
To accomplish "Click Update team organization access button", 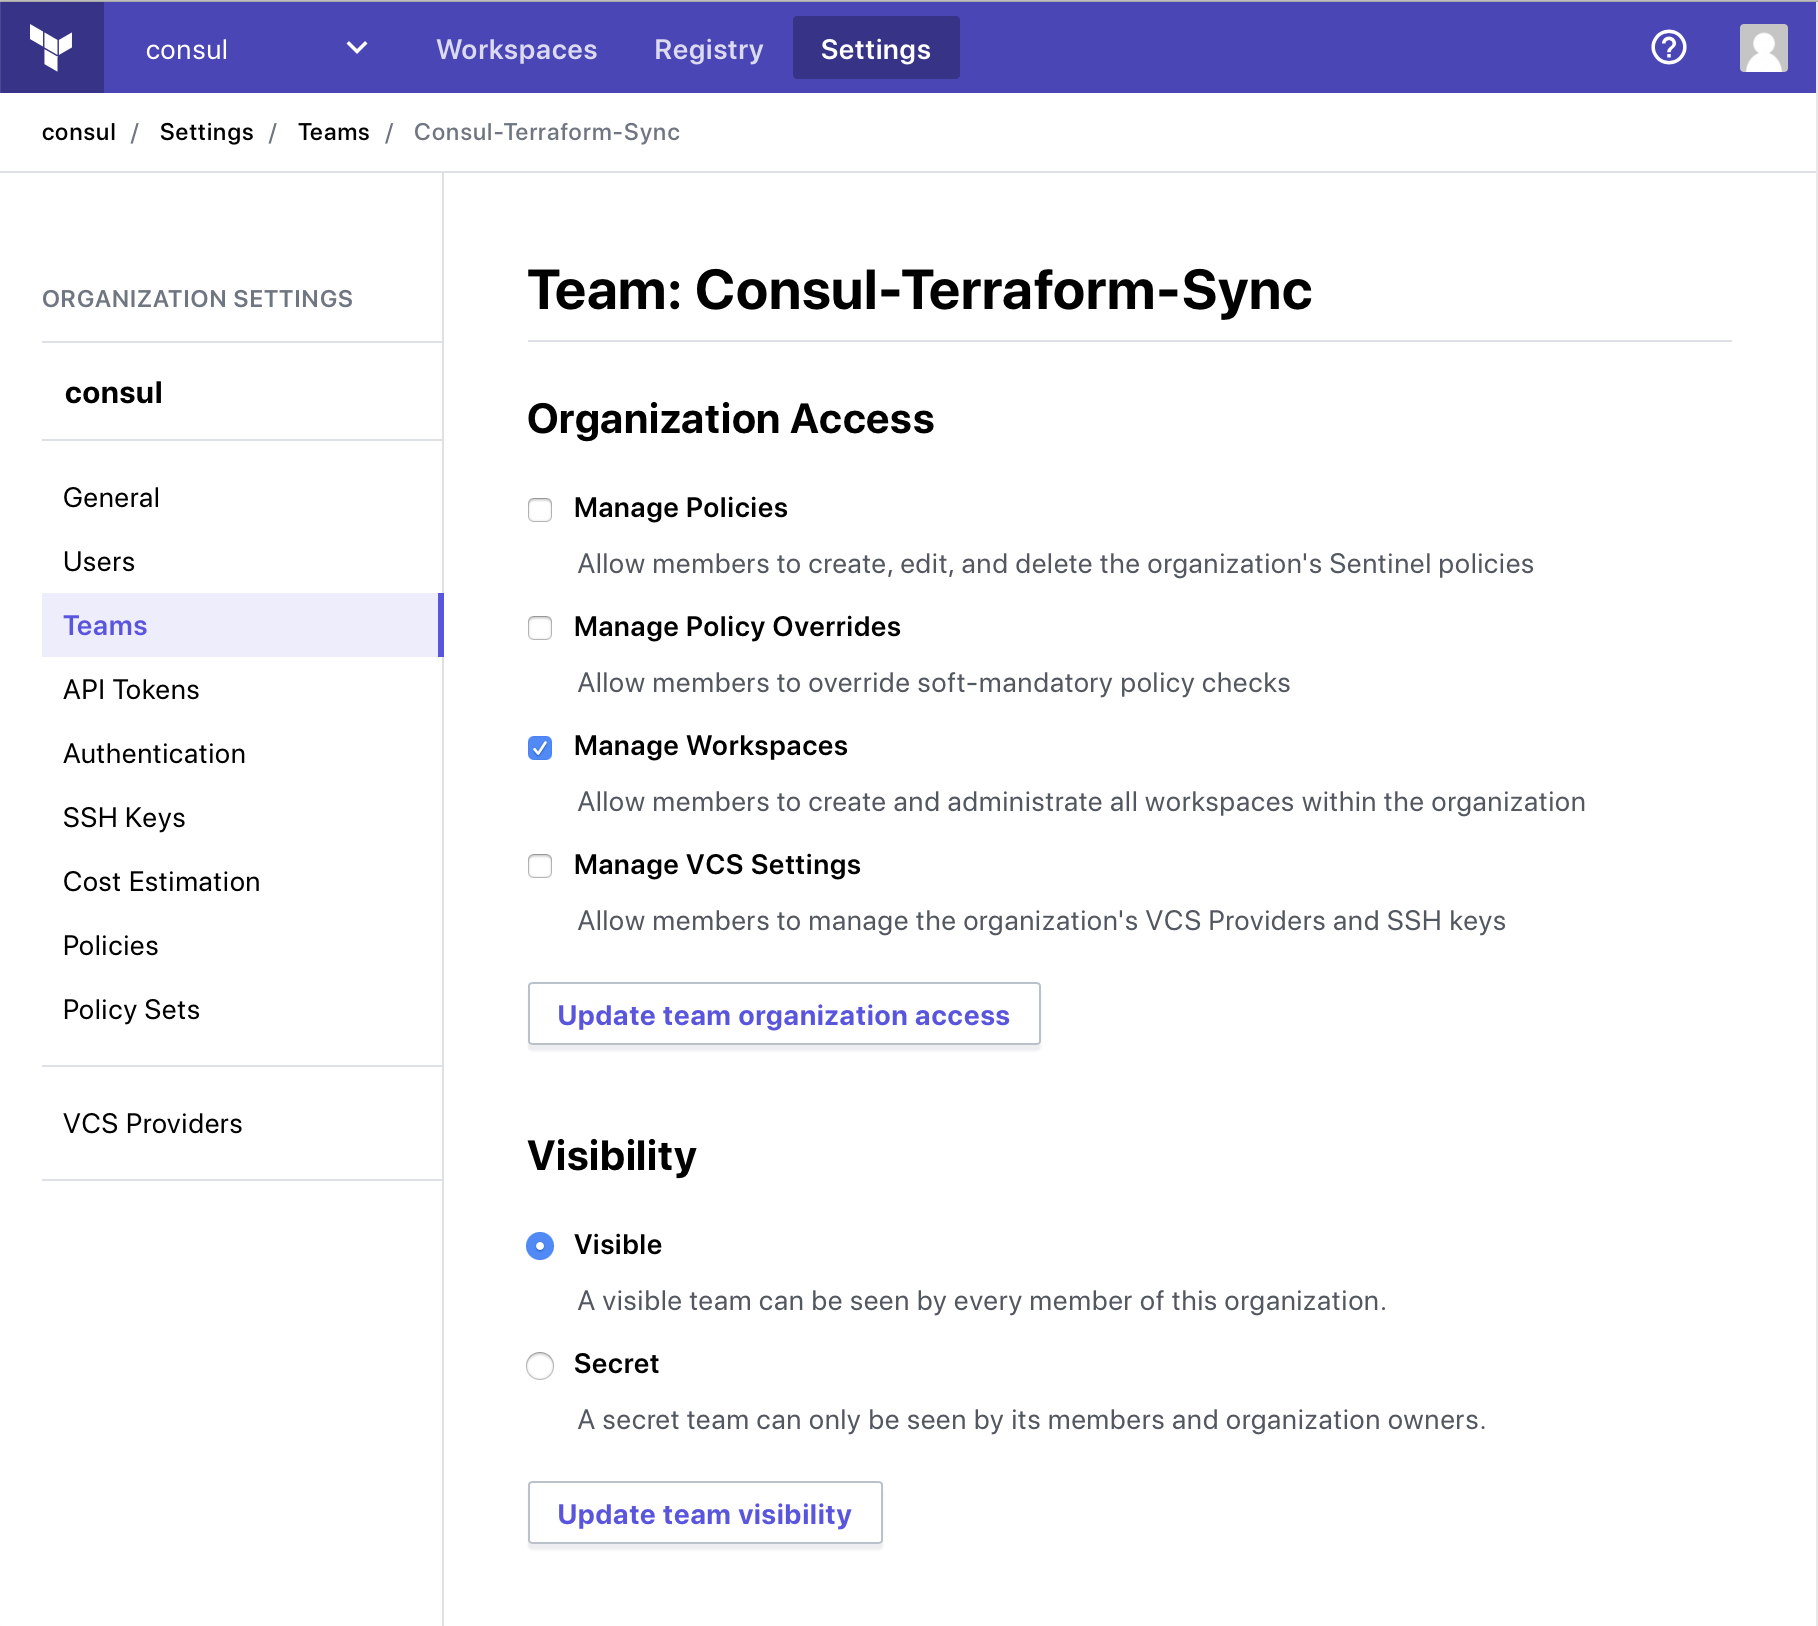I will pos(784,1014).
